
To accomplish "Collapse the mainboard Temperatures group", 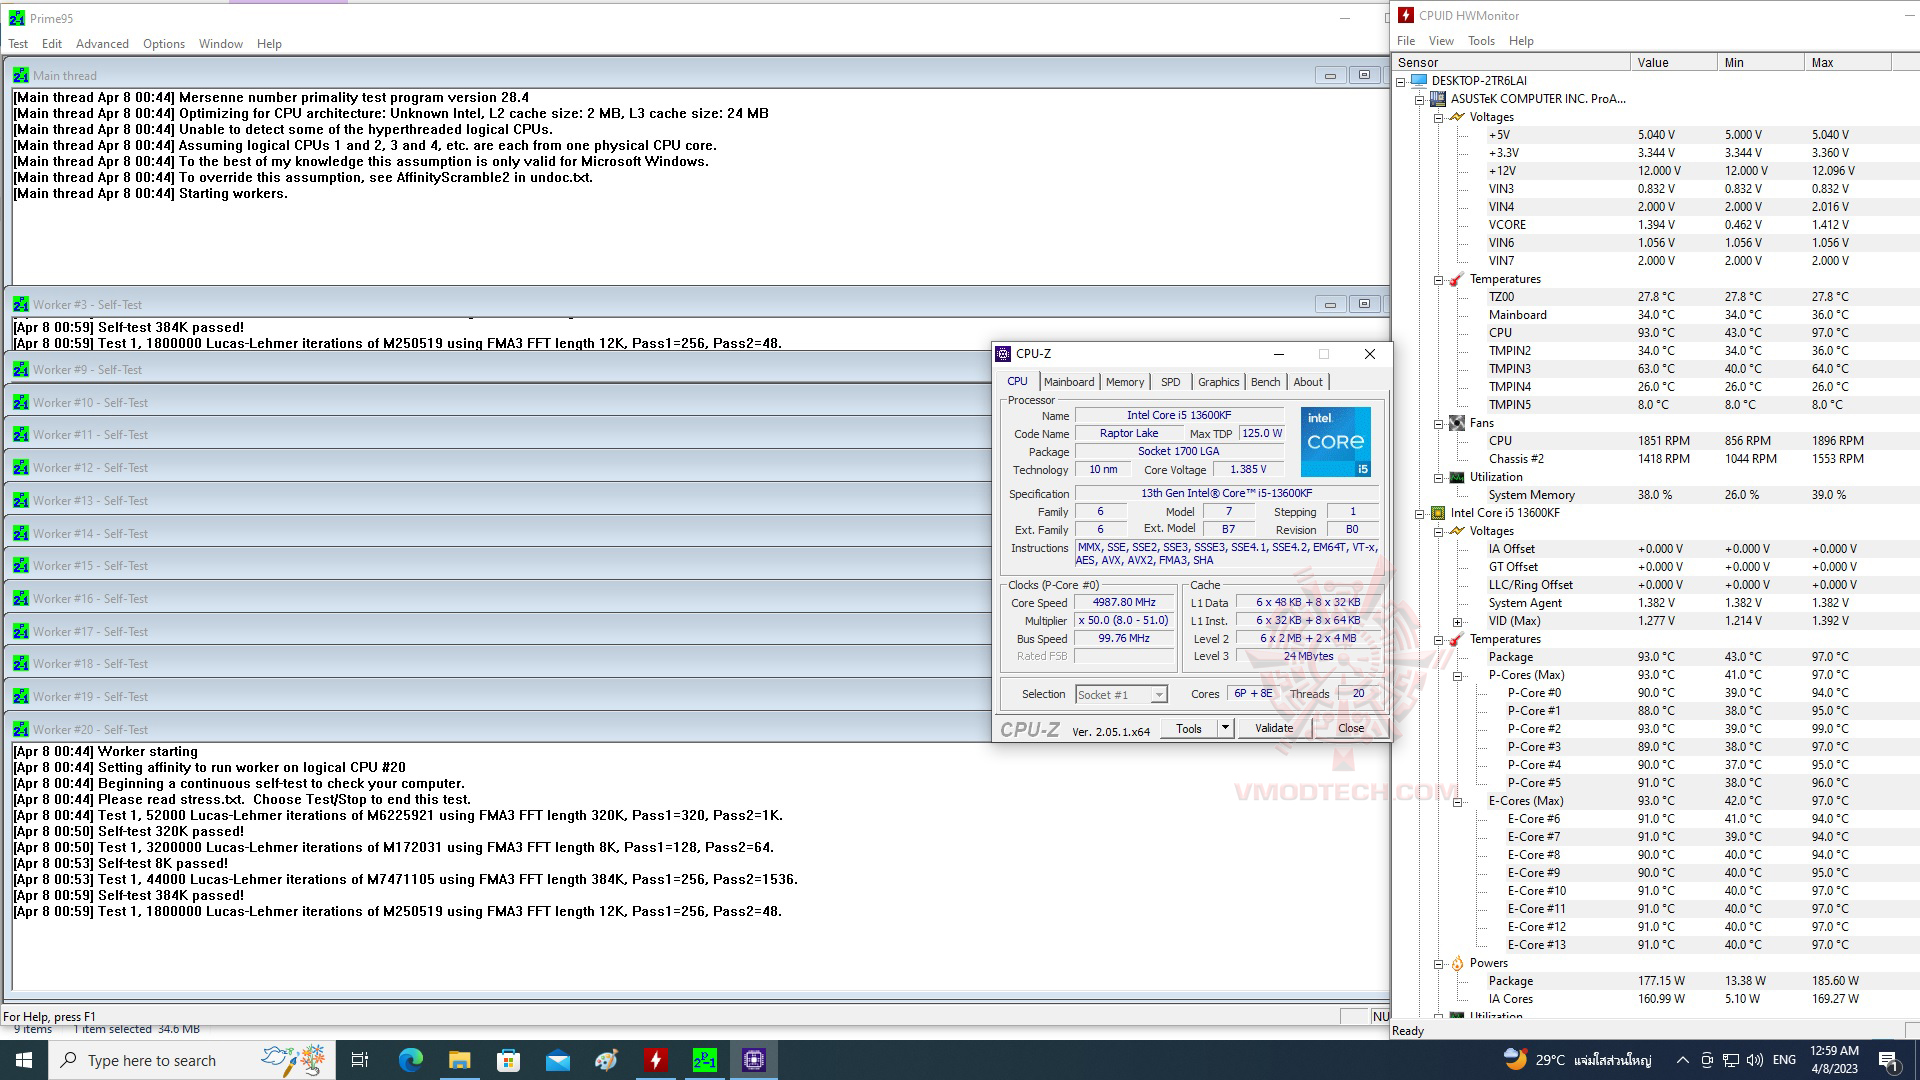I will pyautogui.click(x=1439, y=279).
